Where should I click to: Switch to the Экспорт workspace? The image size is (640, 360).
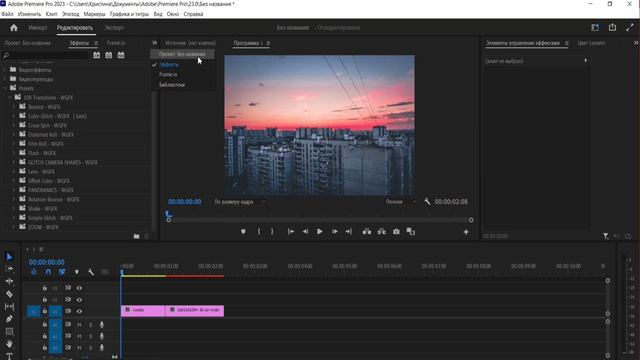pyautogui.click(x=114, y=28)
